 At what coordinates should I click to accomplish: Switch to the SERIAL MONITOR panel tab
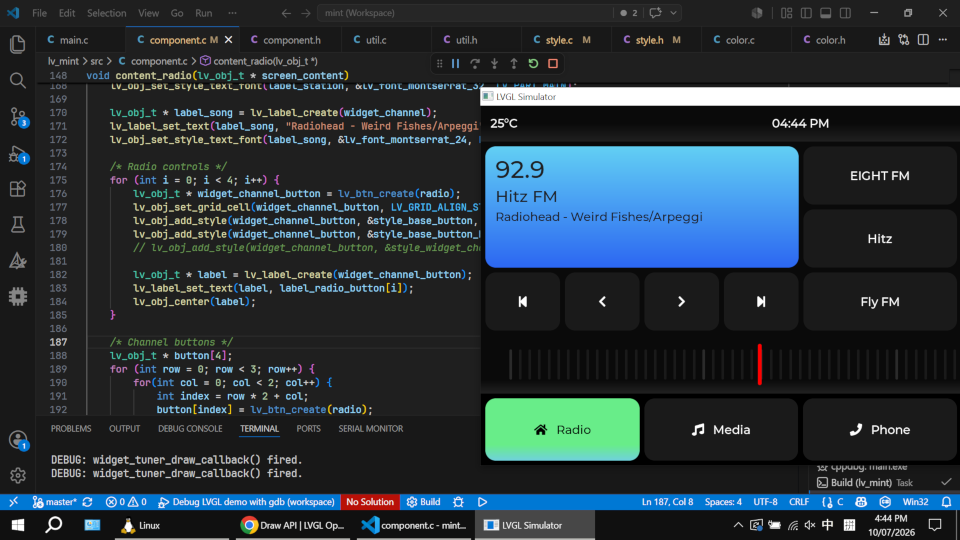pyautogui.click(x=370, y=429)
